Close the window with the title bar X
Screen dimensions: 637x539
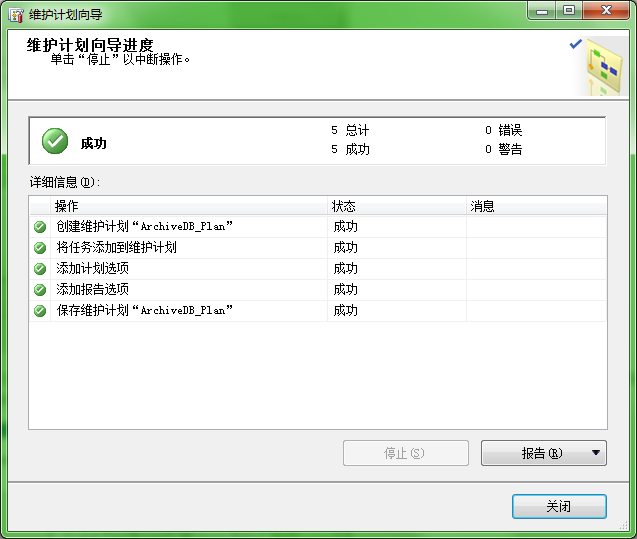[606, 11]
